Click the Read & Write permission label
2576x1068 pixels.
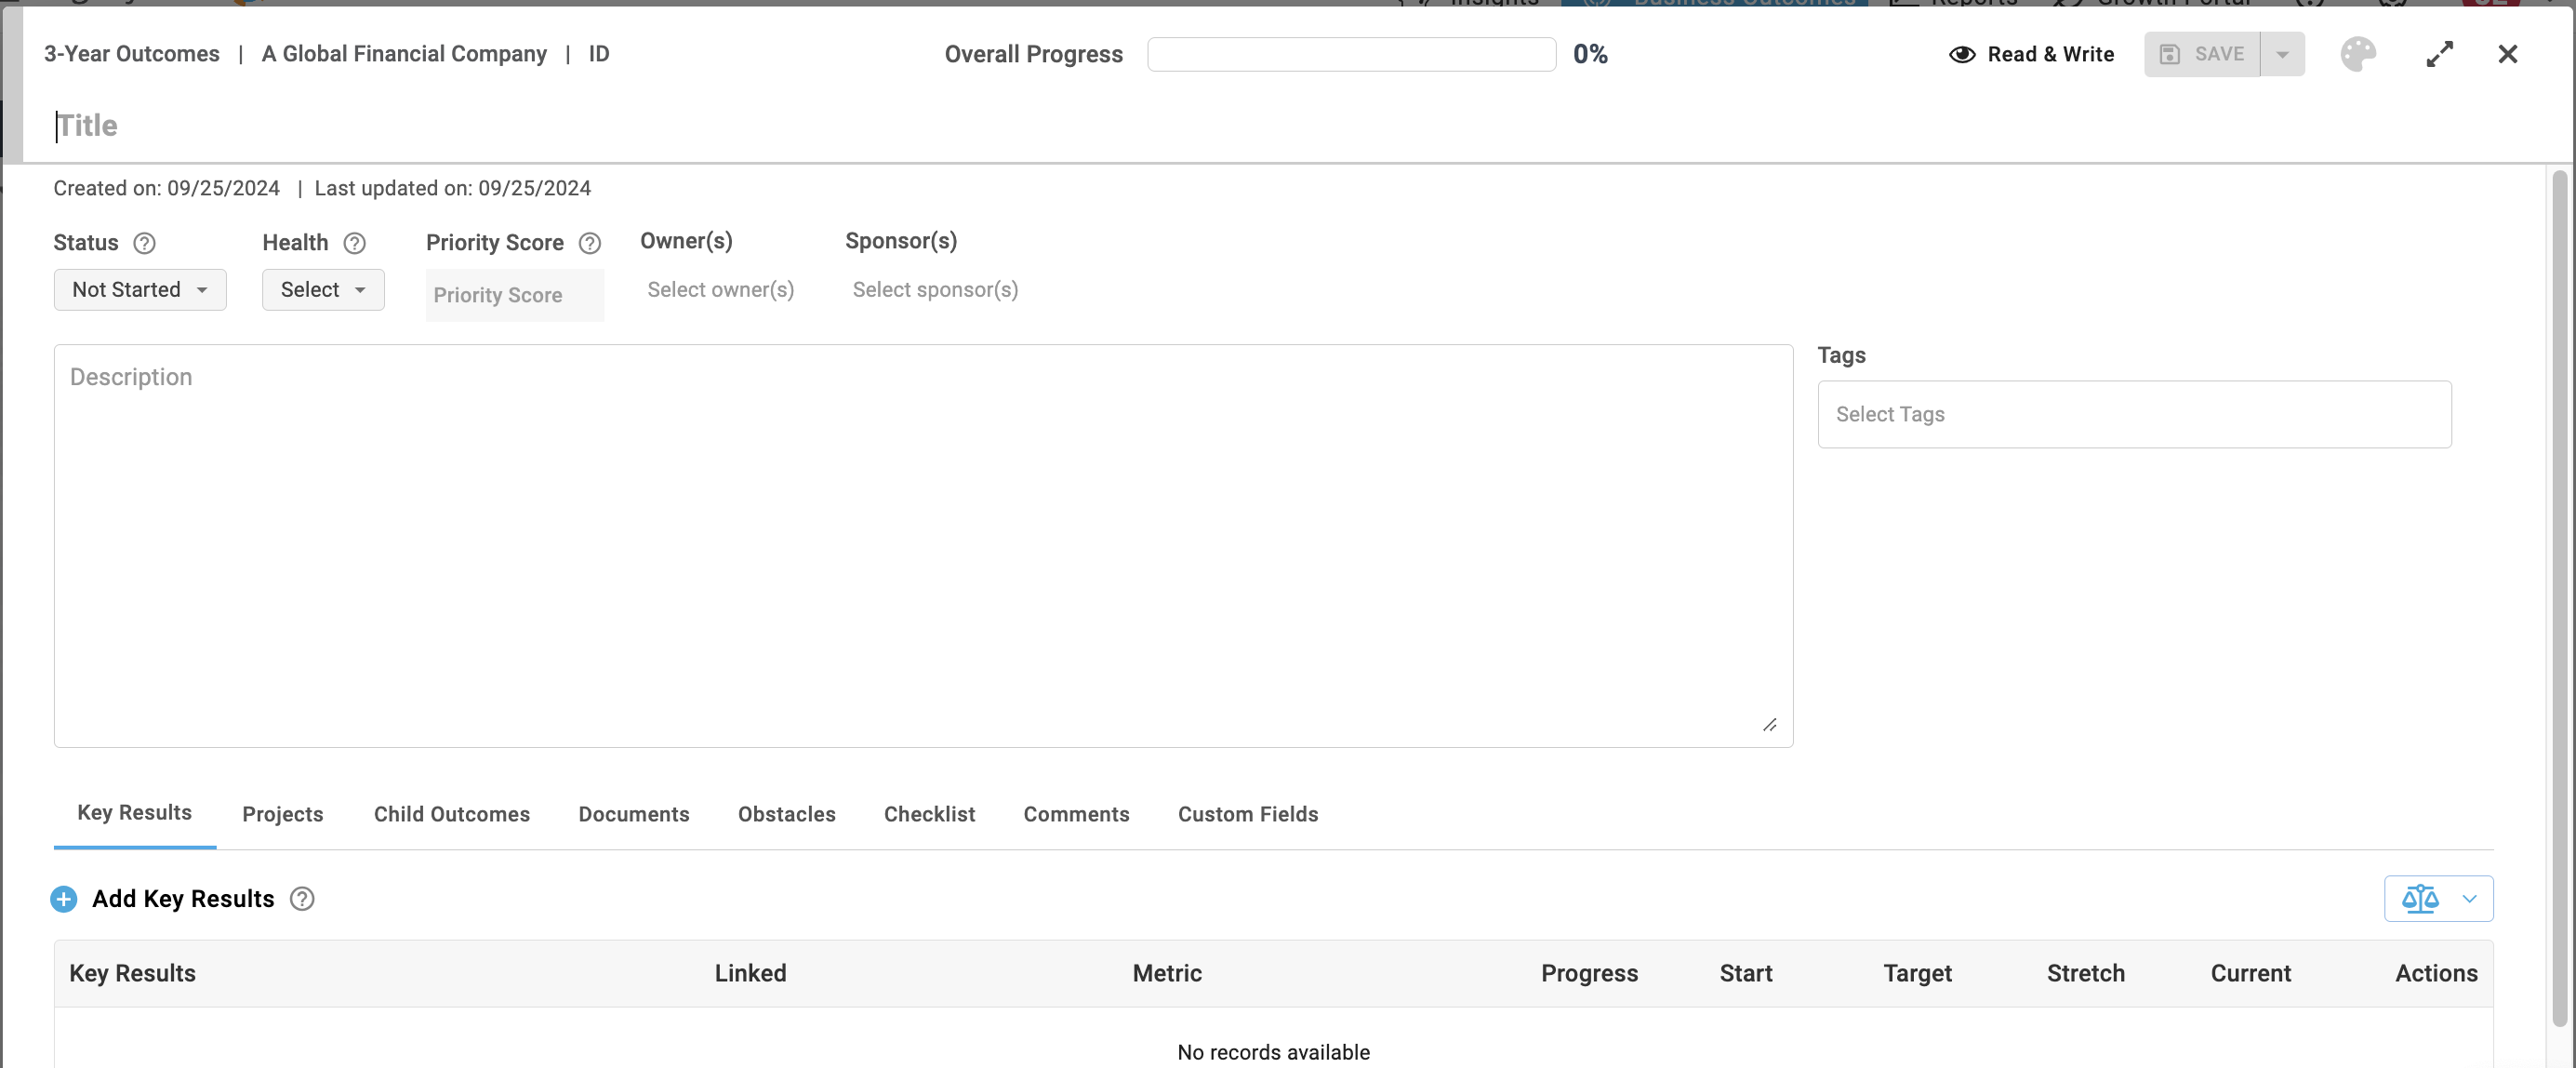click(x=2051, y=54)
